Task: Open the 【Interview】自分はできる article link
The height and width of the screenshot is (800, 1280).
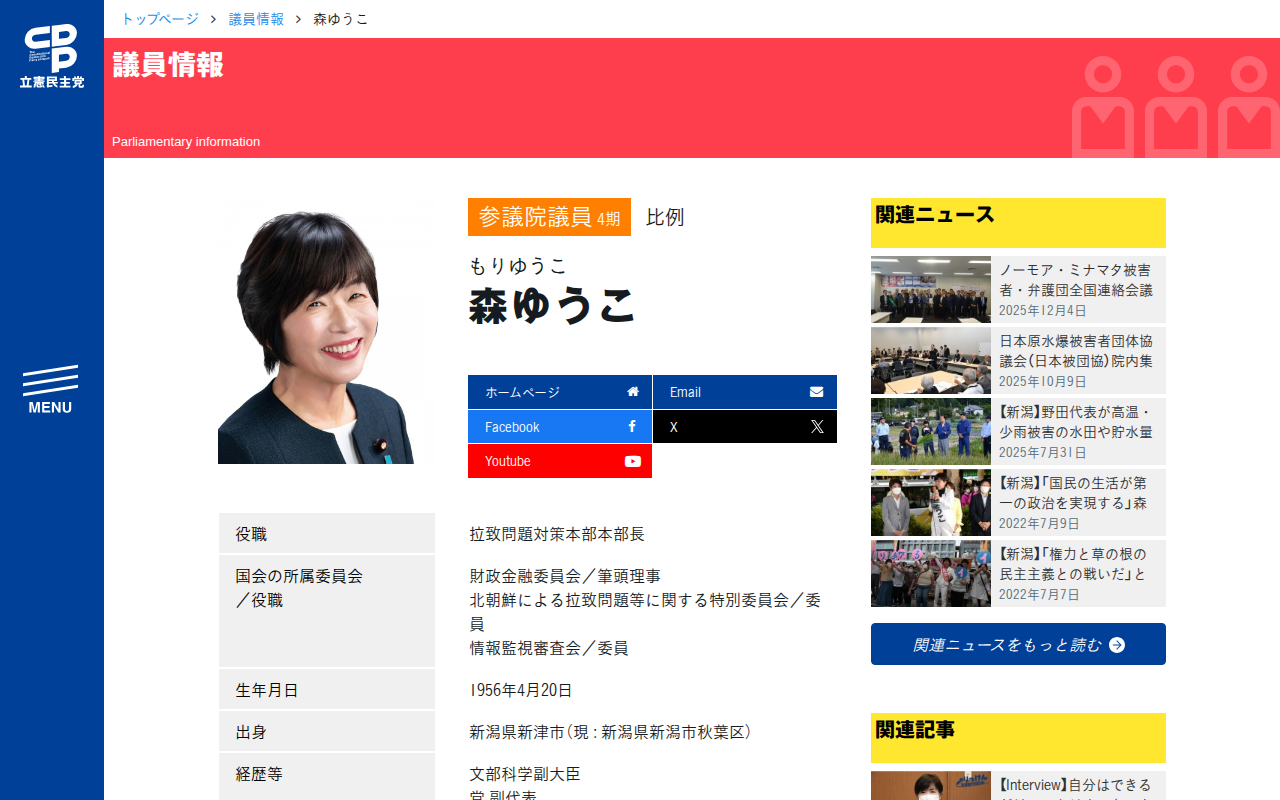Action: pos(1075,787)
